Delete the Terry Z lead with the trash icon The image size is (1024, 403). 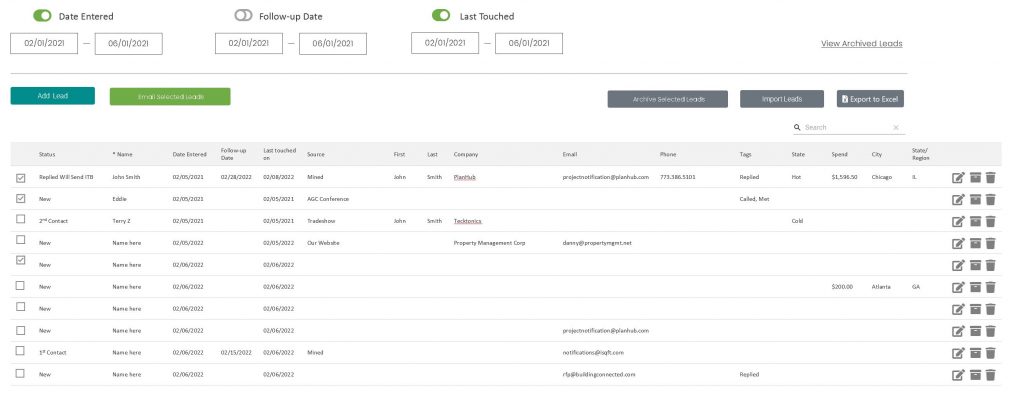coord(991,221)
